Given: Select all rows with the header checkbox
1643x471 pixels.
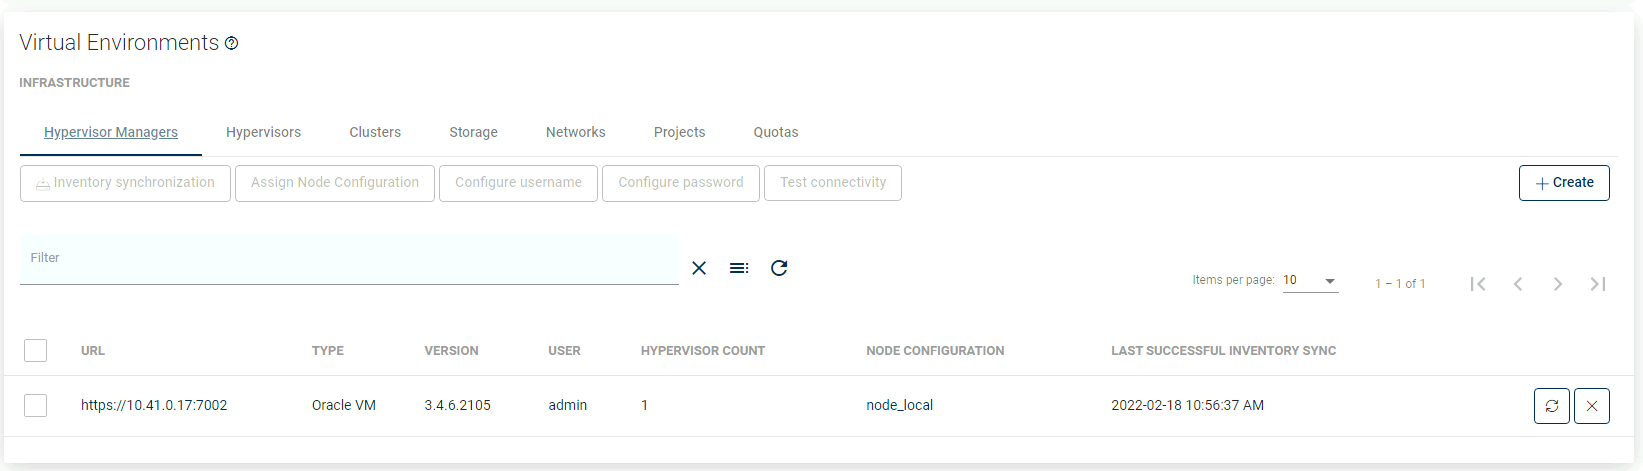Looking at the screenshot, I should pyautogui.click(x=36, y=350).
